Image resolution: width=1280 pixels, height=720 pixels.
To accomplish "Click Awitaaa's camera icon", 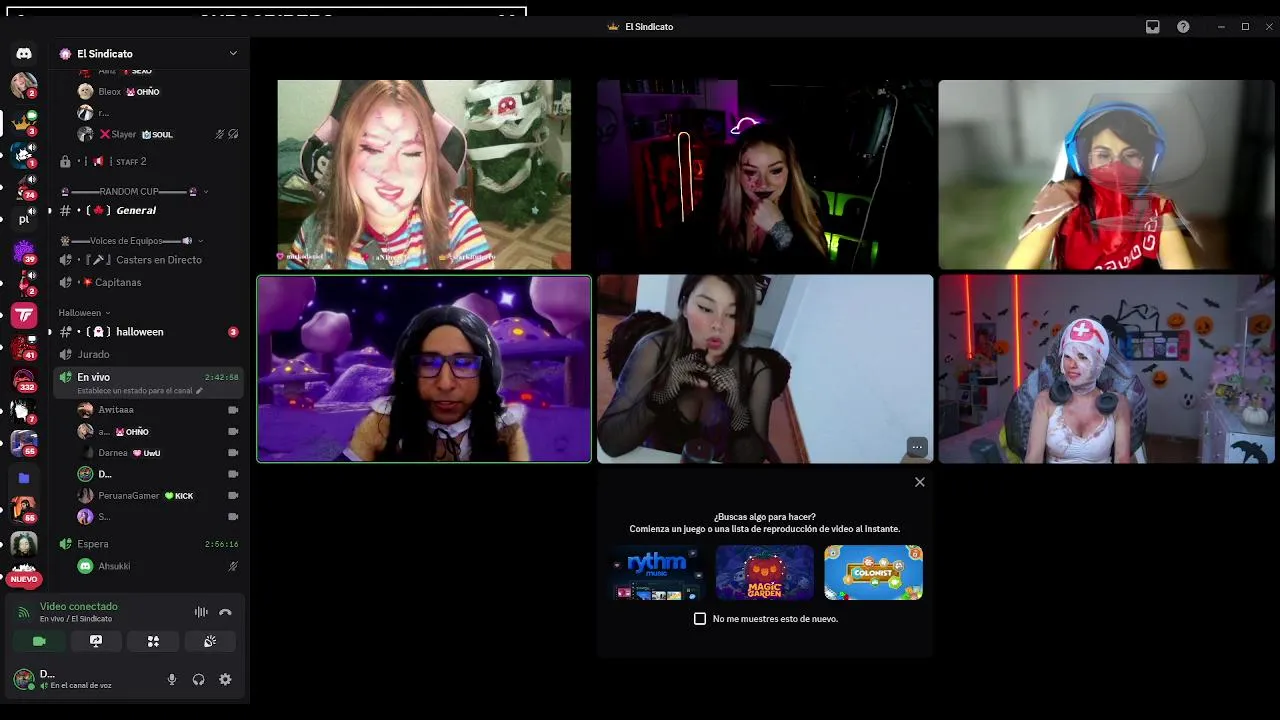I will (233, 410).
